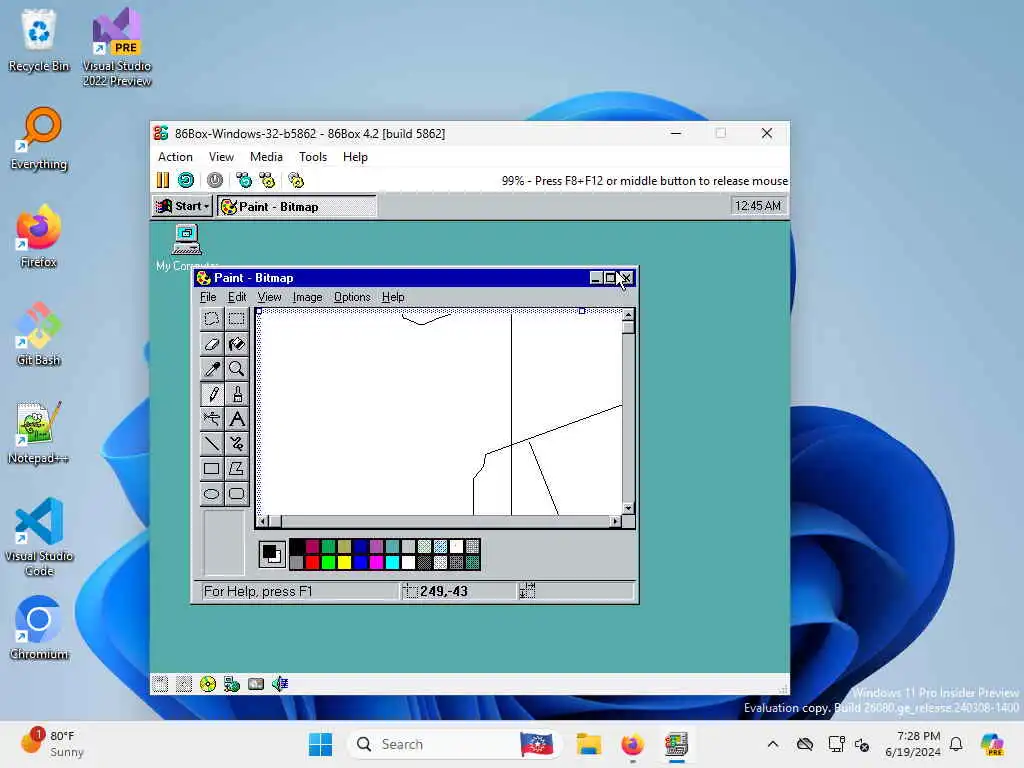
Task: Expand the Windows 11 system tray hidden icons chevron
Action: [x=773, y=744]
